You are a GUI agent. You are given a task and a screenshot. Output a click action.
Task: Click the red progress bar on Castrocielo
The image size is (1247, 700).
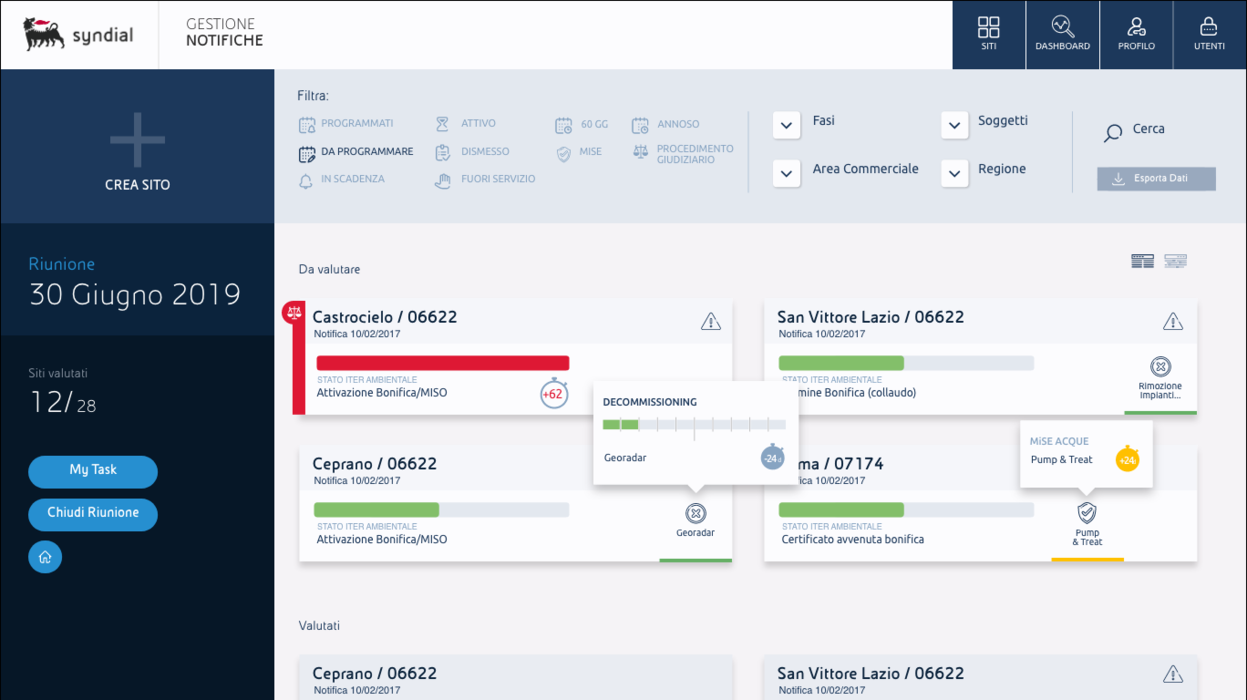coord(442,363)
